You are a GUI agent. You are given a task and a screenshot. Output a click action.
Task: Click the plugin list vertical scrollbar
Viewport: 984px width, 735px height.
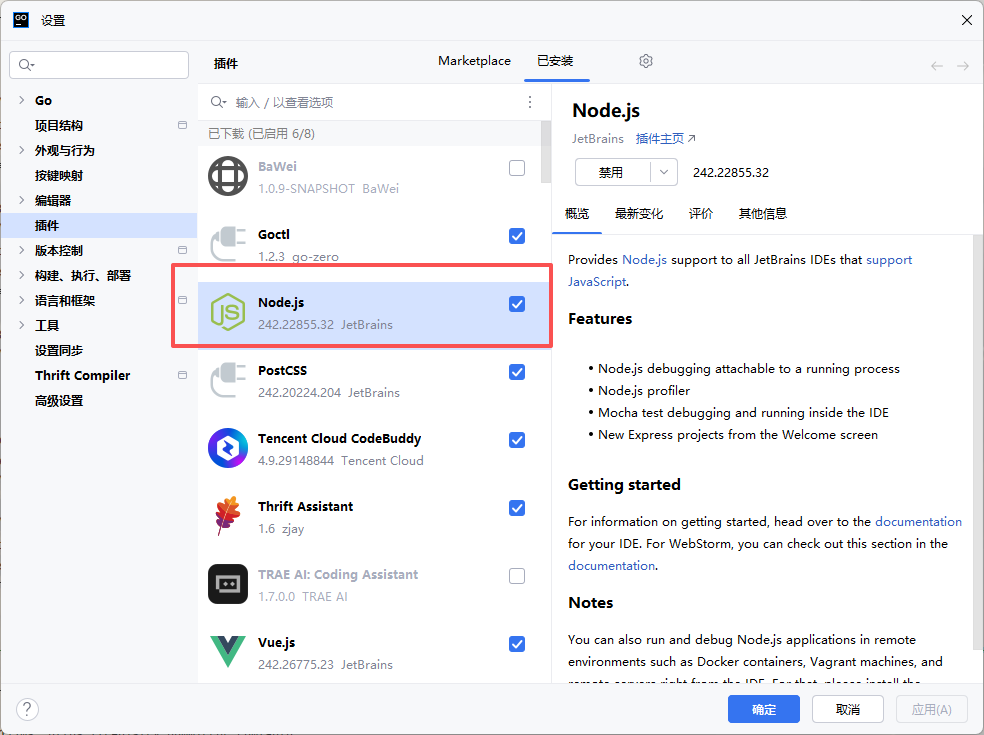pyautogui.click(x=545, y=152)
